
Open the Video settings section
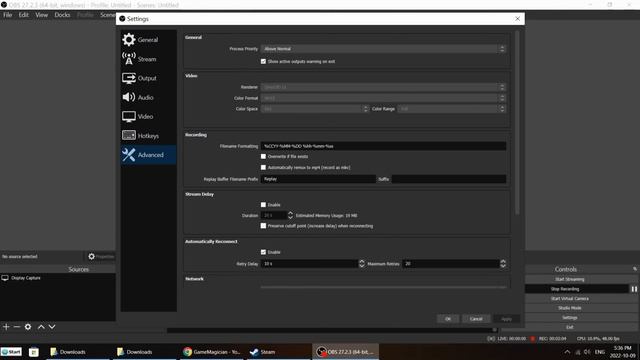pos(149,116)
